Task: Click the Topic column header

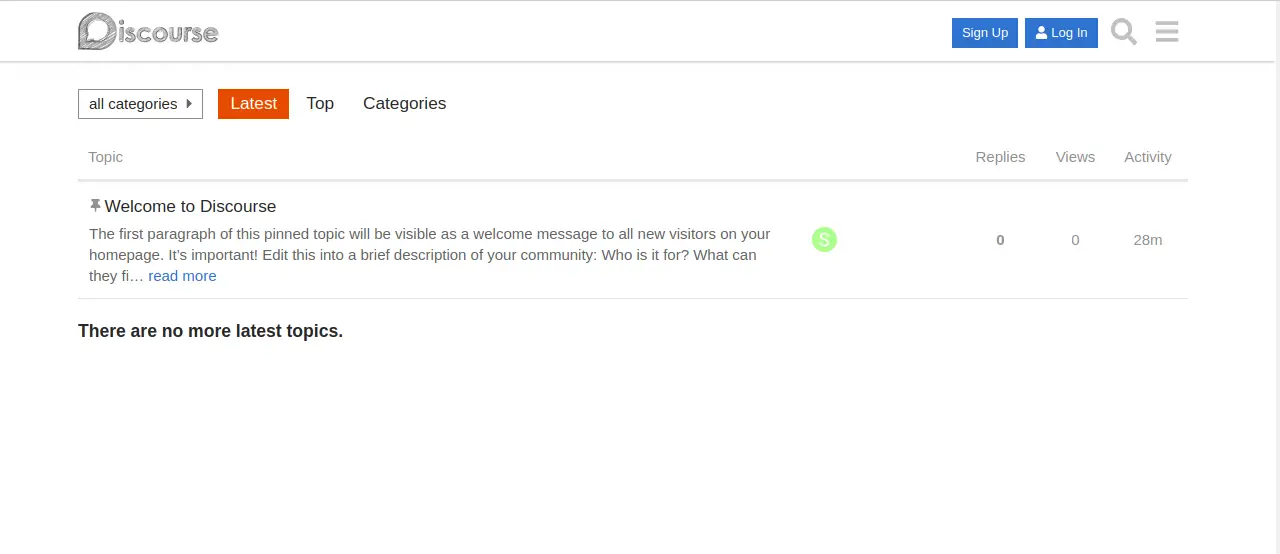Action: coord(105,157)
